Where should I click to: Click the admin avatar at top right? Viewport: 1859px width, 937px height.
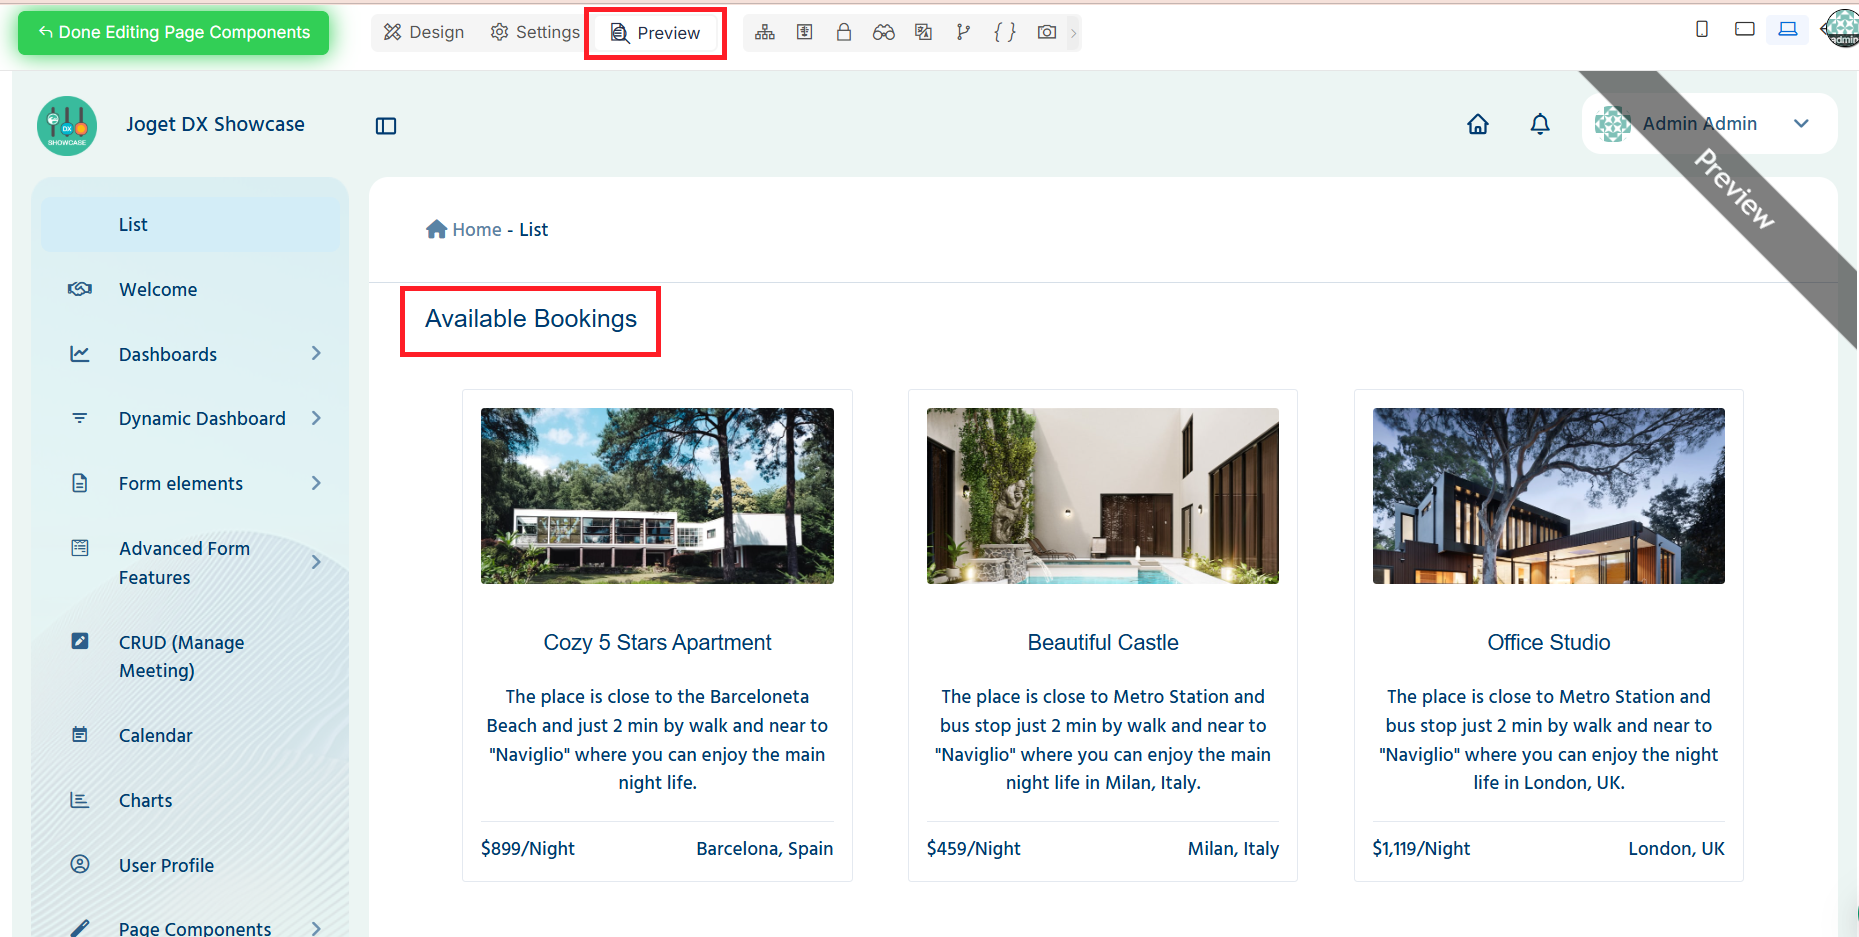1841,28
